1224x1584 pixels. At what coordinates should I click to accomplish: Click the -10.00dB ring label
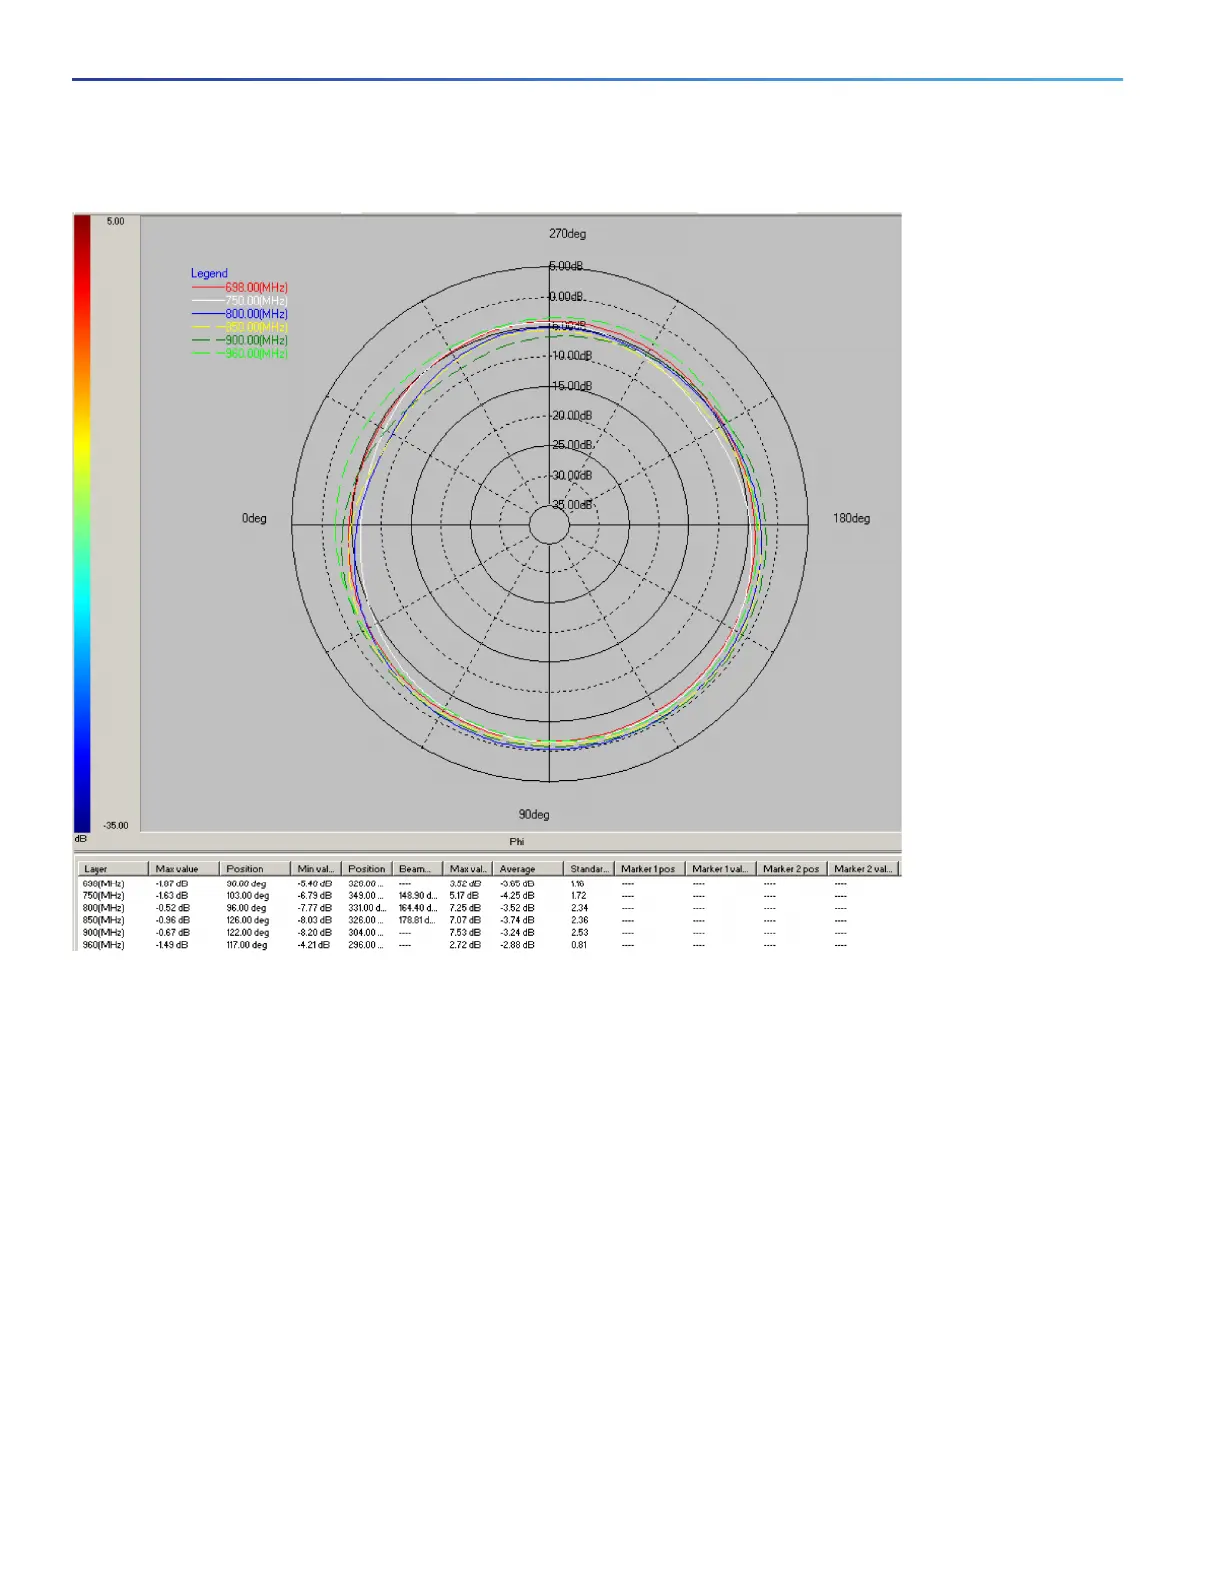click(x=572, y=356)
